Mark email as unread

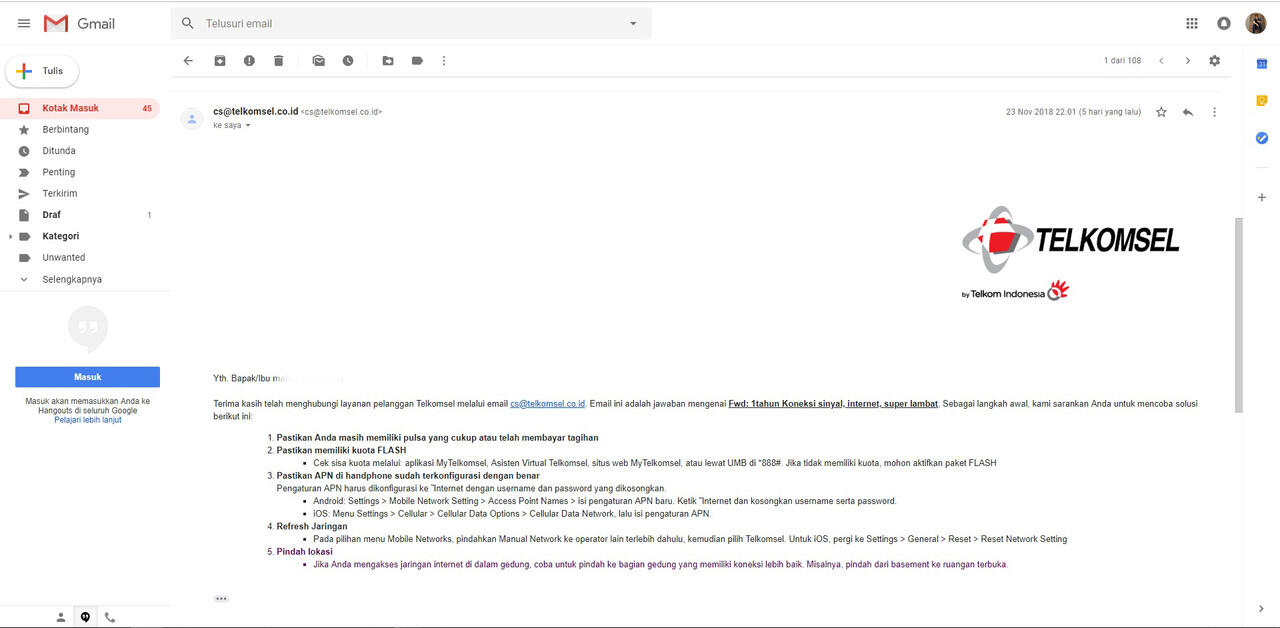318,61
